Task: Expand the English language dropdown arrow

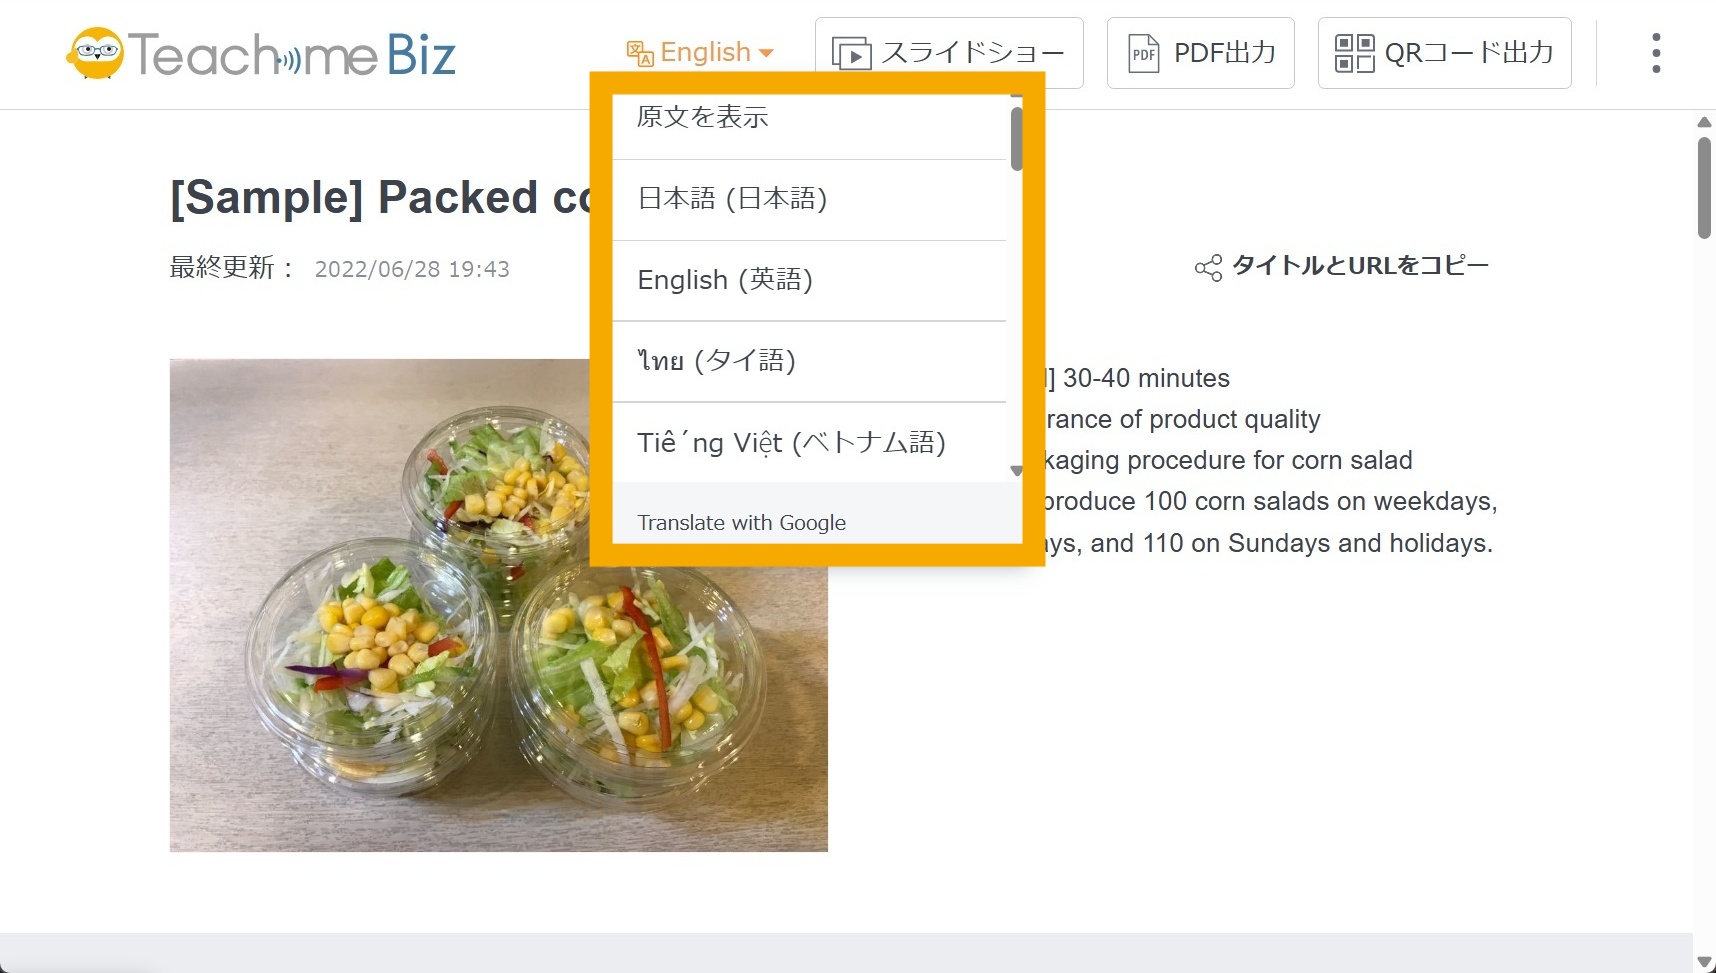Action: pos(767,53)
